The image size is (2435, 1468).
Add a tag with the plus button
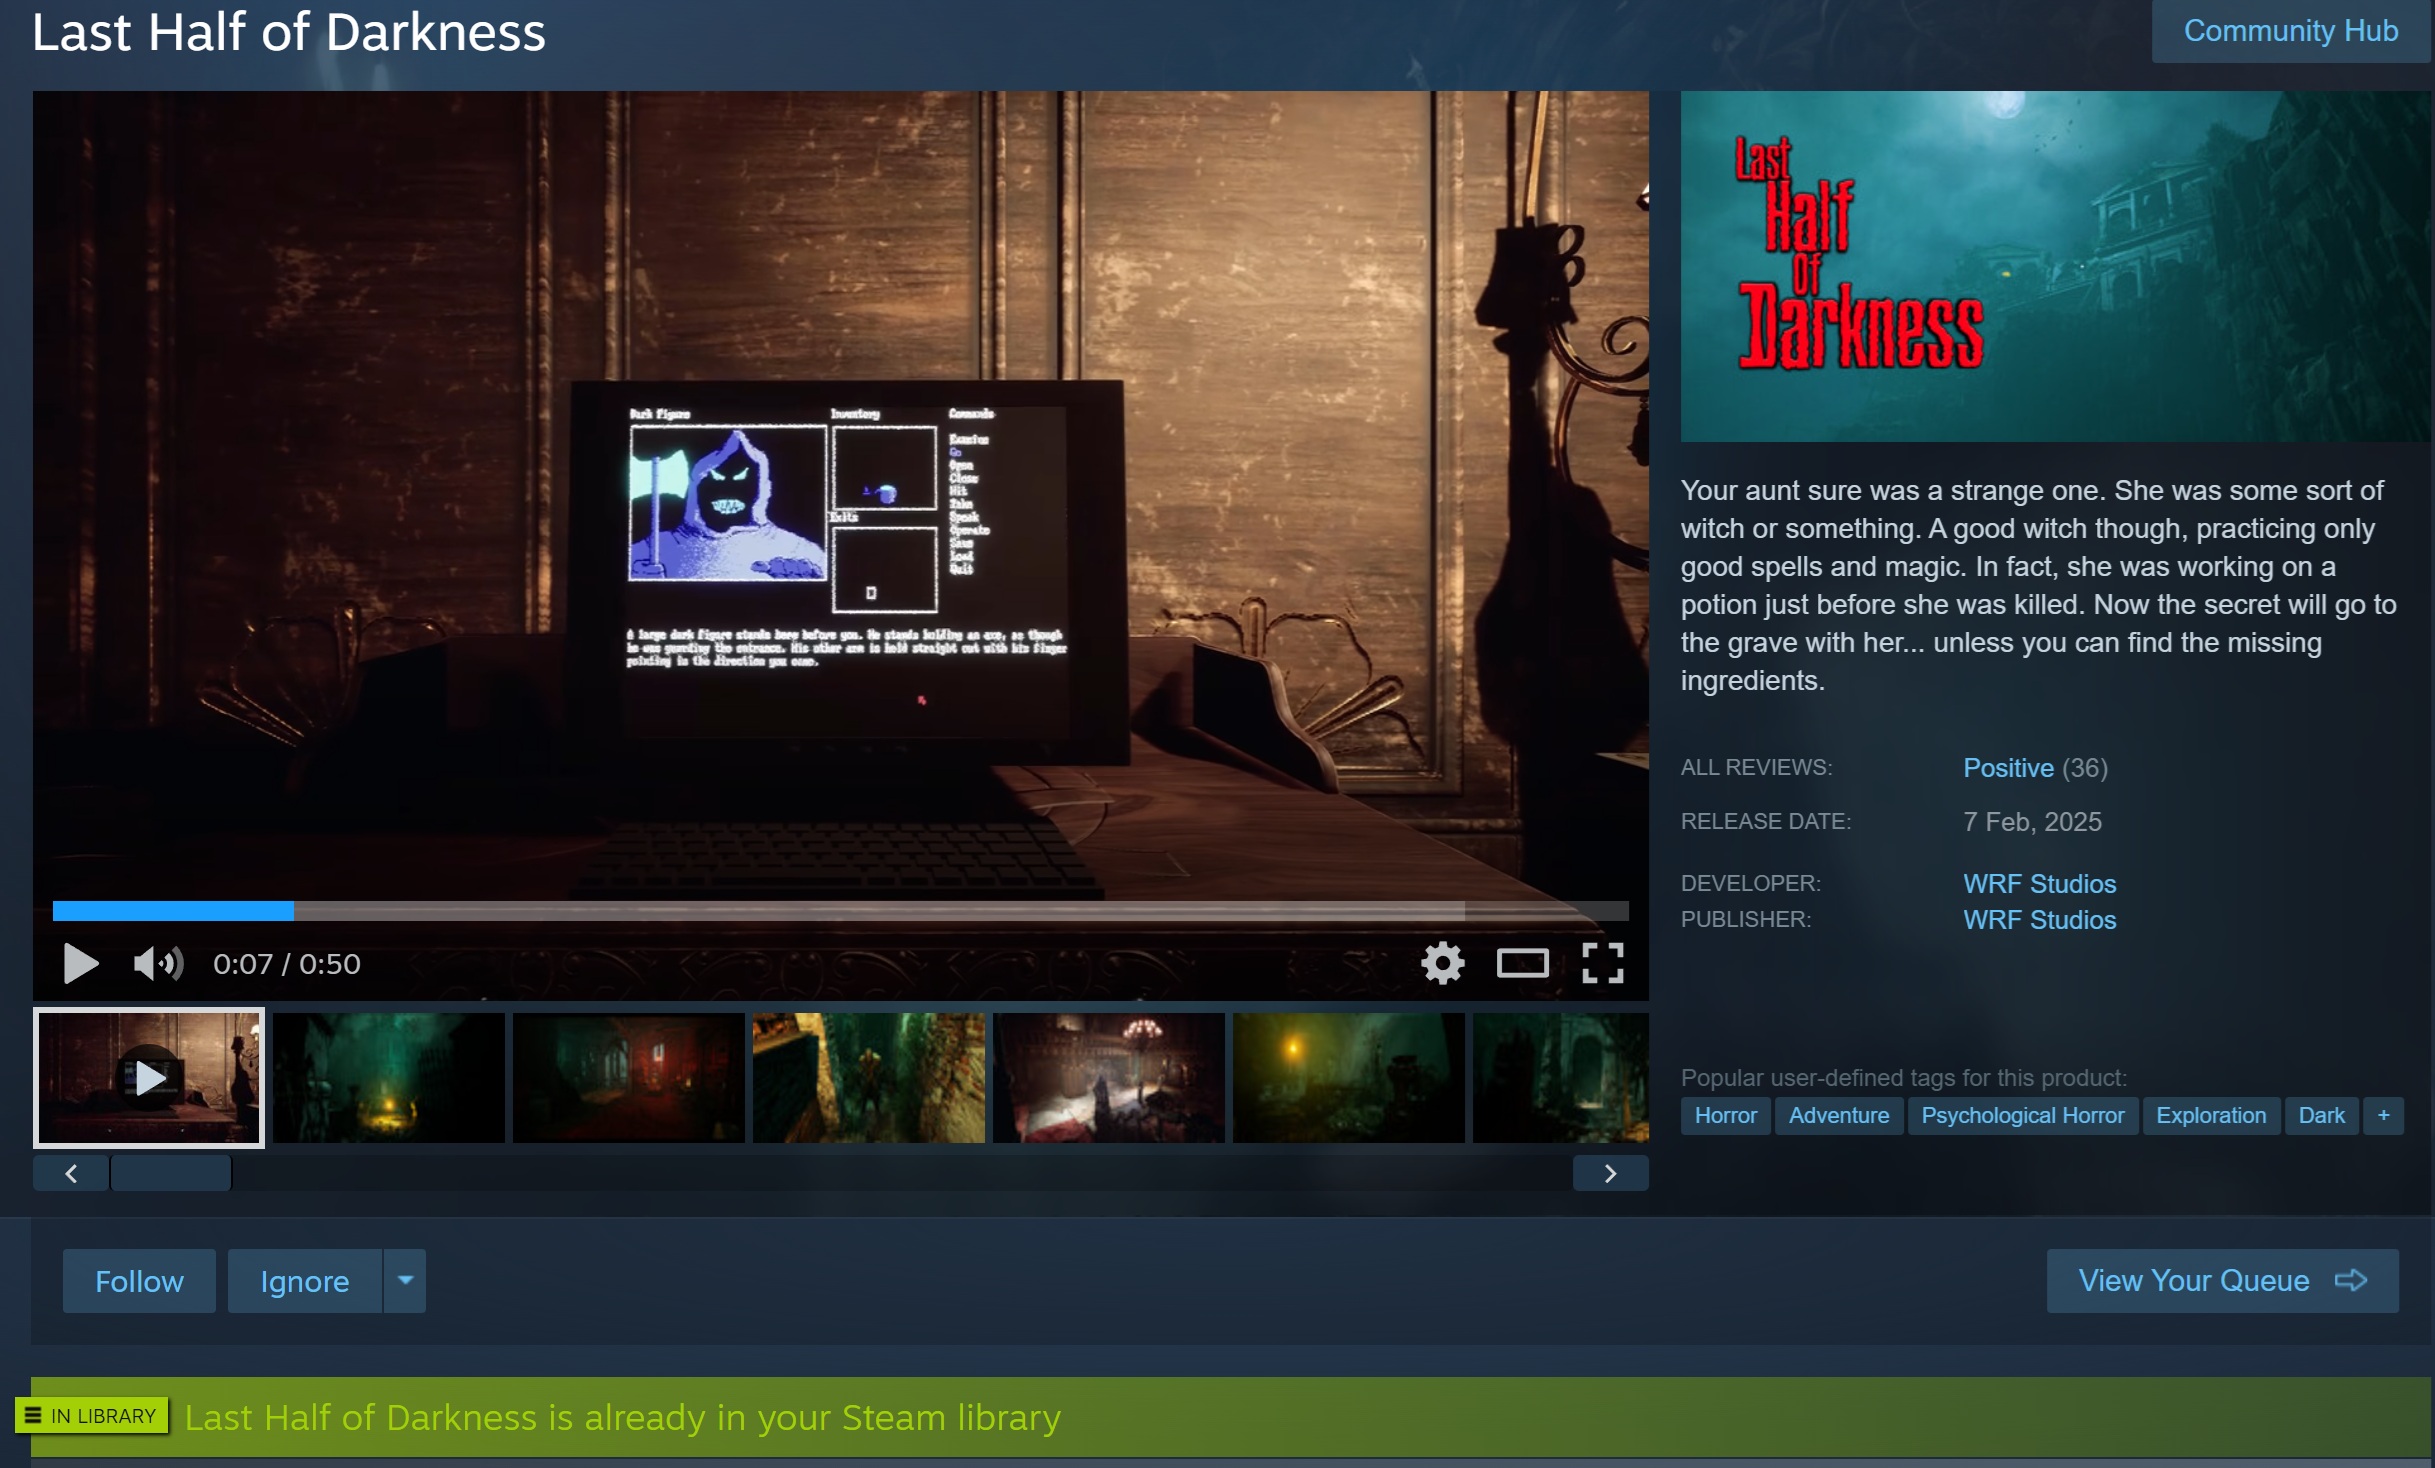(x=2382, y=1115)
